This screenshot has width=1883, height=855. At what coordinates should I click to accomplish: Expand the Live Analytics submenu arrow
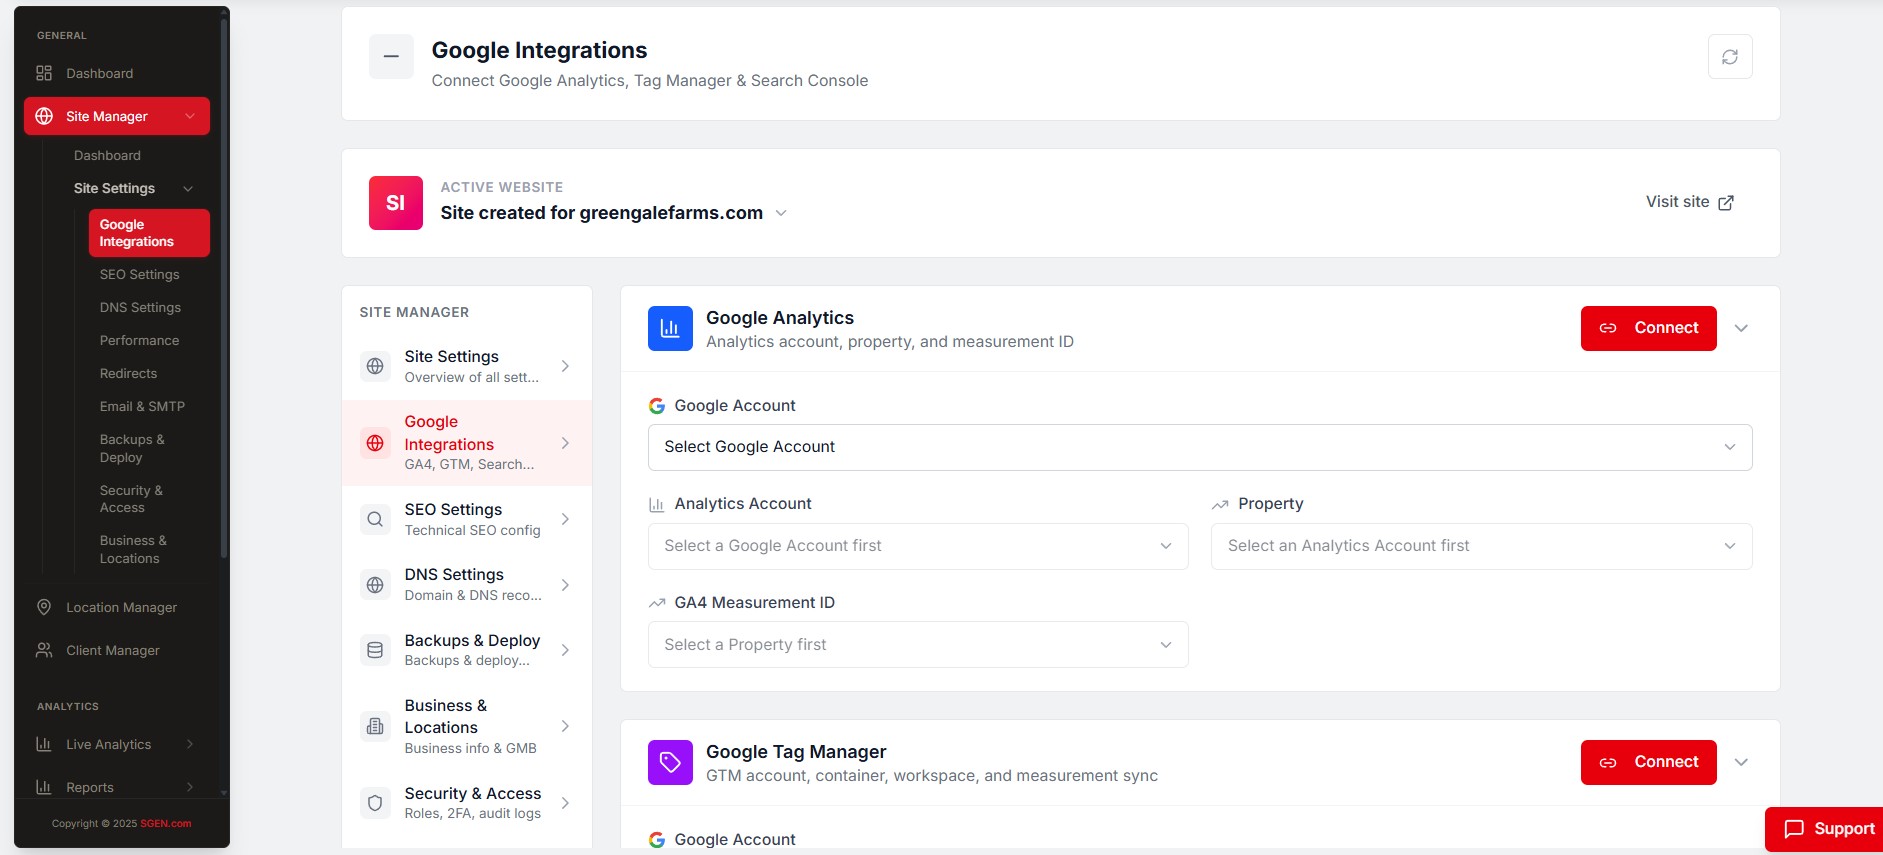[190, 744]
